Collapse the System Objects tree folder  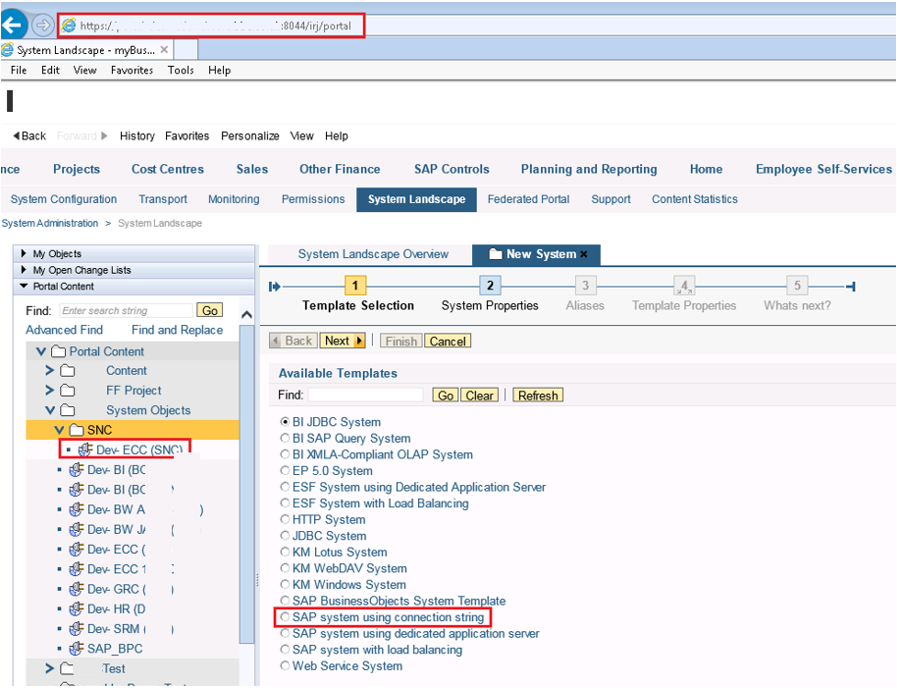pos(50,411)
